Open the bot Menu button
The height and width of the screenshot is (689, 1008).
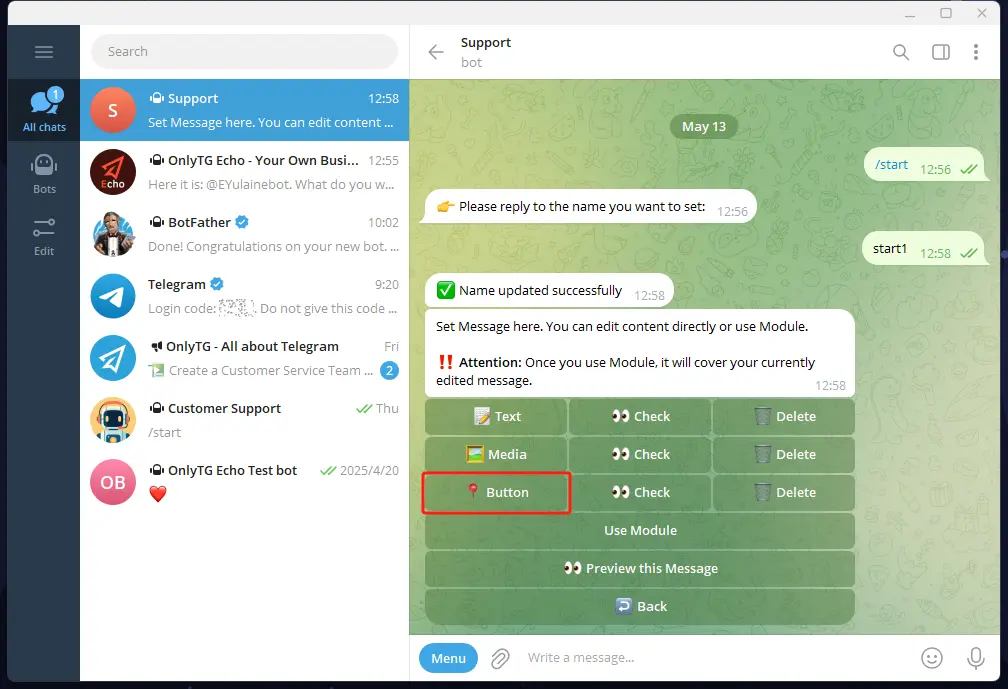pos(448,658)
